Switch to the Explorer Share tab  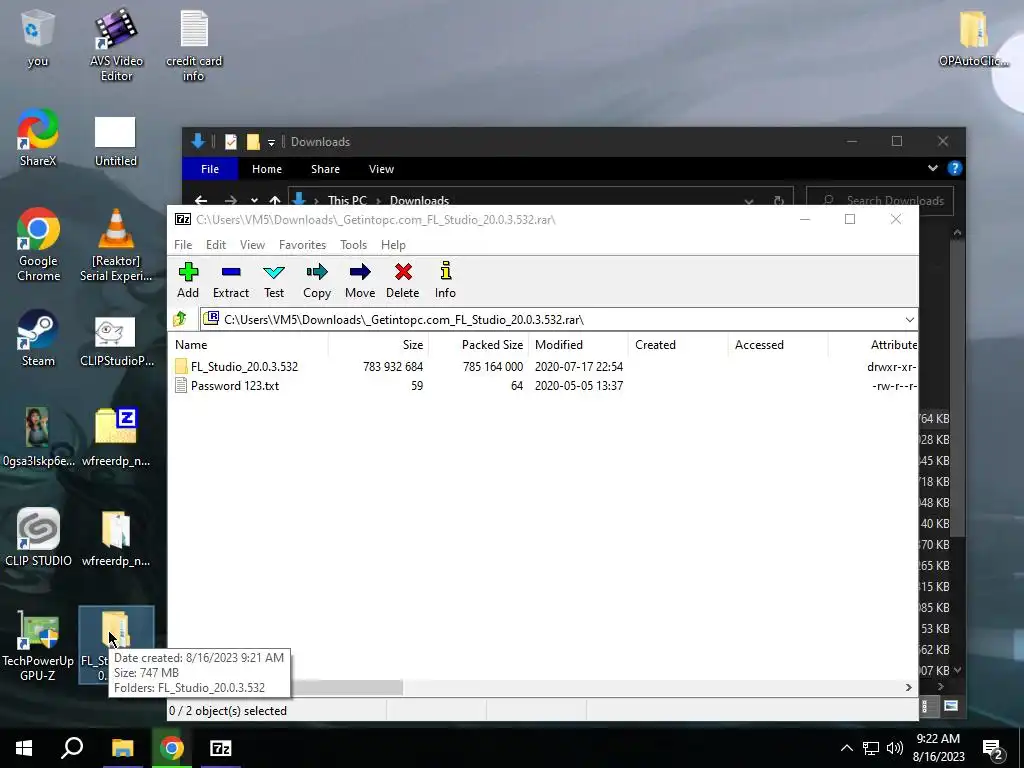[x=325, y=169]
